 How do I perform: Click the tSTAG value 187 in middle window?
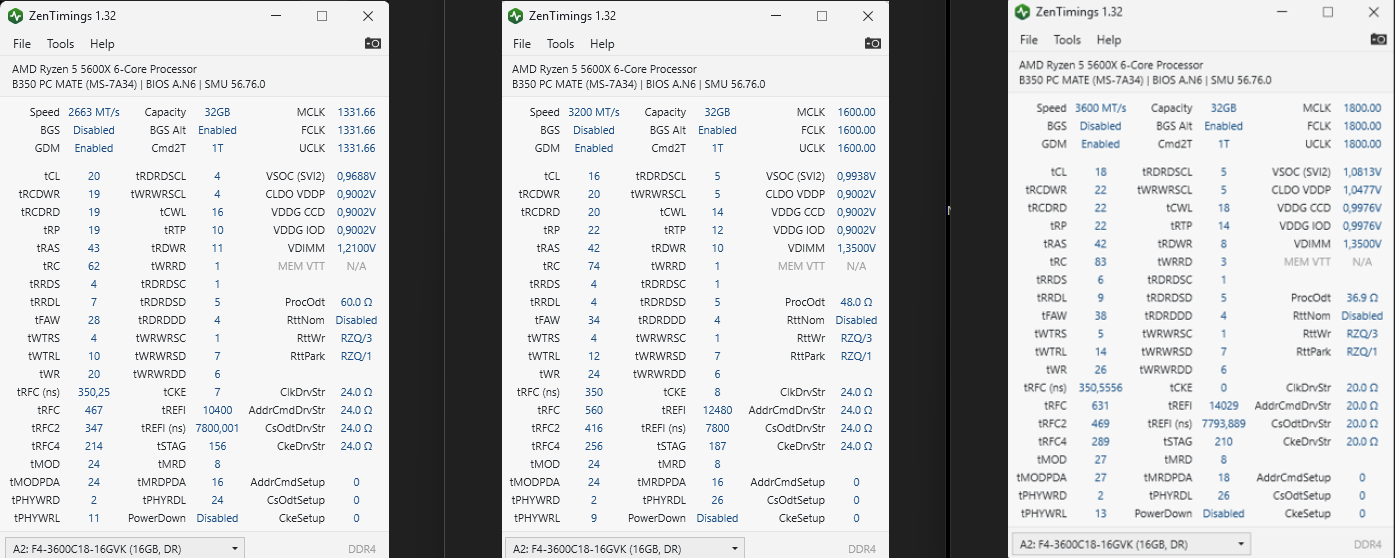pyautogui.click(x=717, y=446)
